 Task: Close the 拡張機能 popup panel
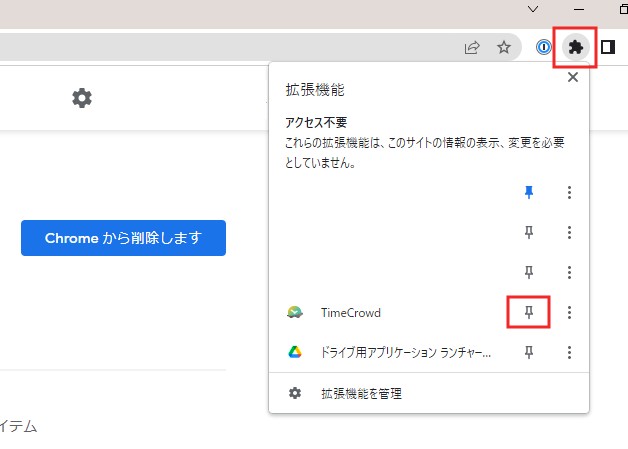pos(573,78)
